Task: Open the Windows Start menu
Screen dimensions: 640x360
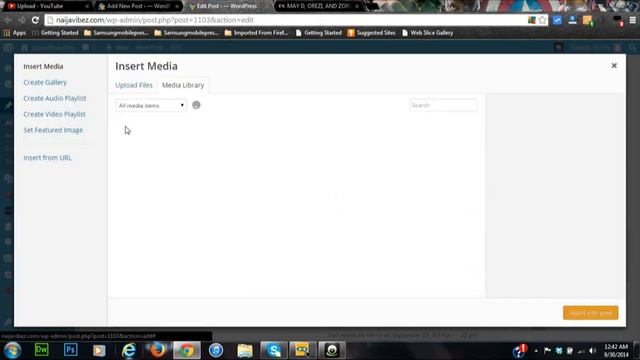Action: [12, 350]
